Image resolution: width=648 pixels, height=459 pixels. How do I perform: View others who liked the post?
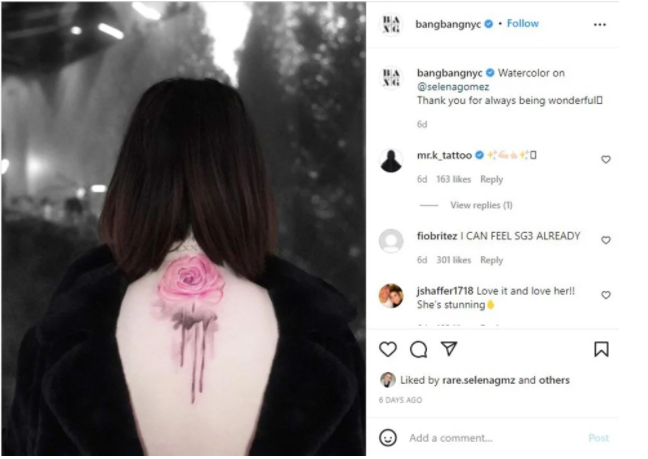554,380
